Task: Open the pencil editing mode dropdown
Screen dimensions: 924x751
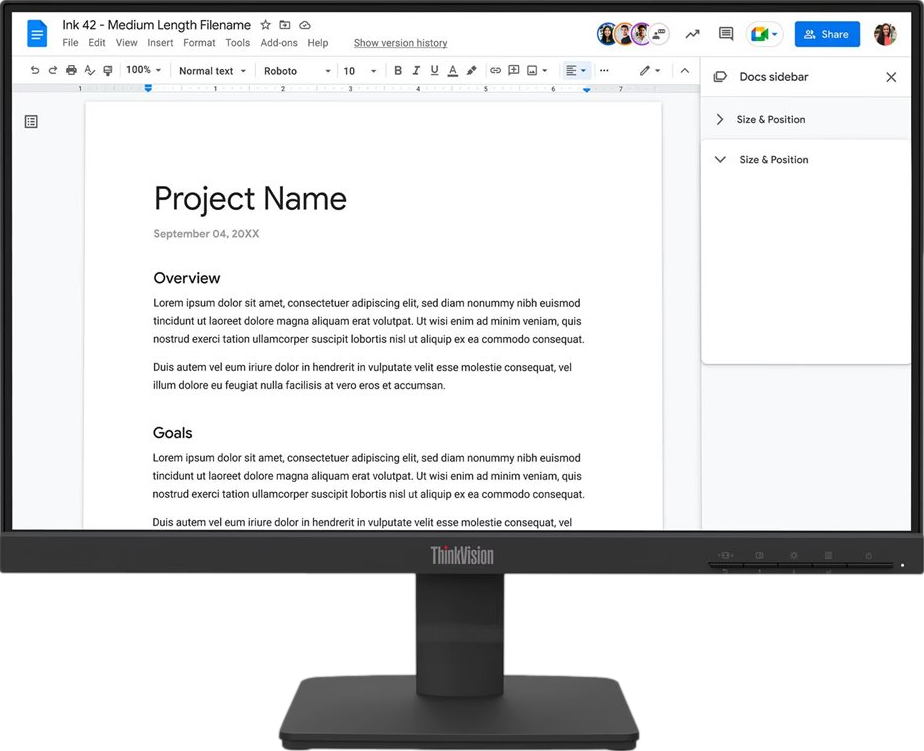Action: coord(650,70)
